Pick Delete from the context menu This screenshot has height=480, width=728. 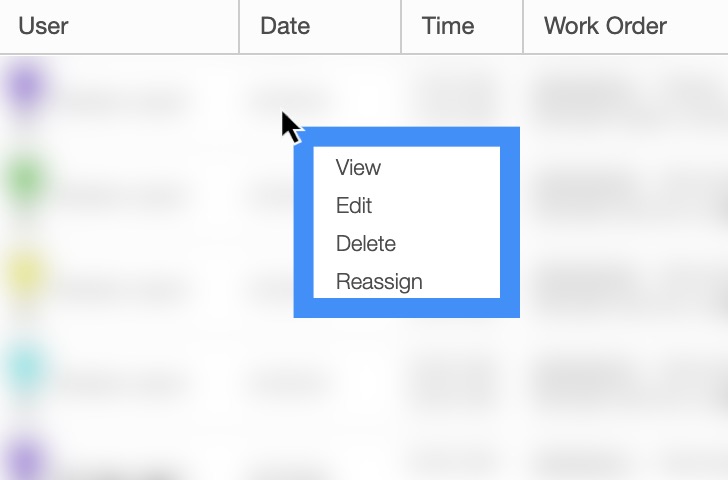(366, 244)
